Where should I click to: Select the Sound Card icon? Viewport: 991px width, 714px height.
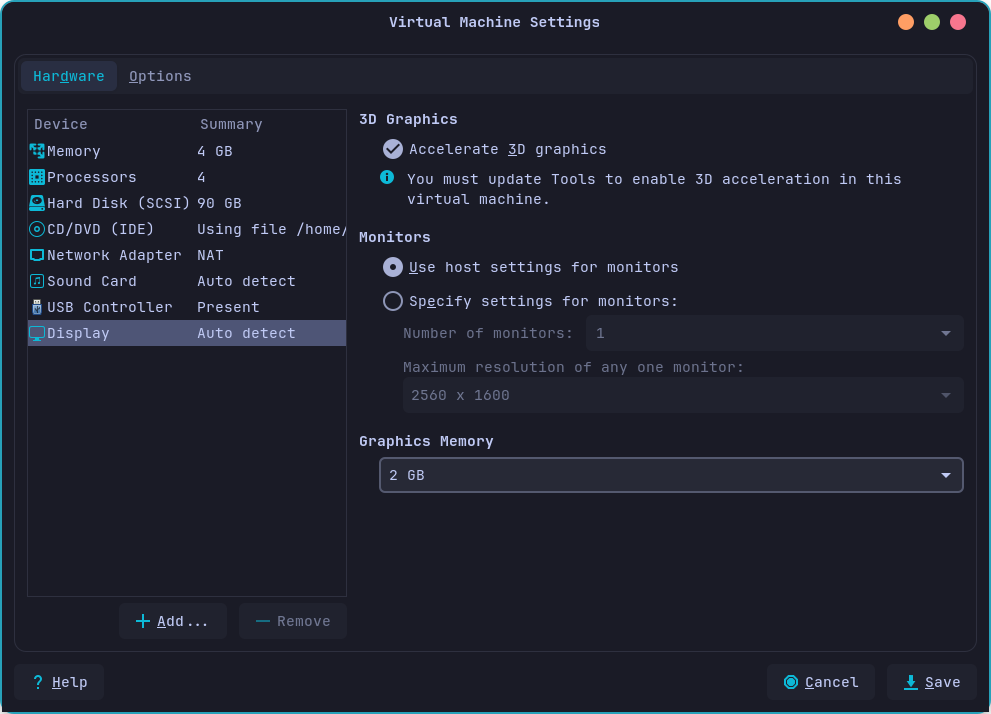point(37,281)
